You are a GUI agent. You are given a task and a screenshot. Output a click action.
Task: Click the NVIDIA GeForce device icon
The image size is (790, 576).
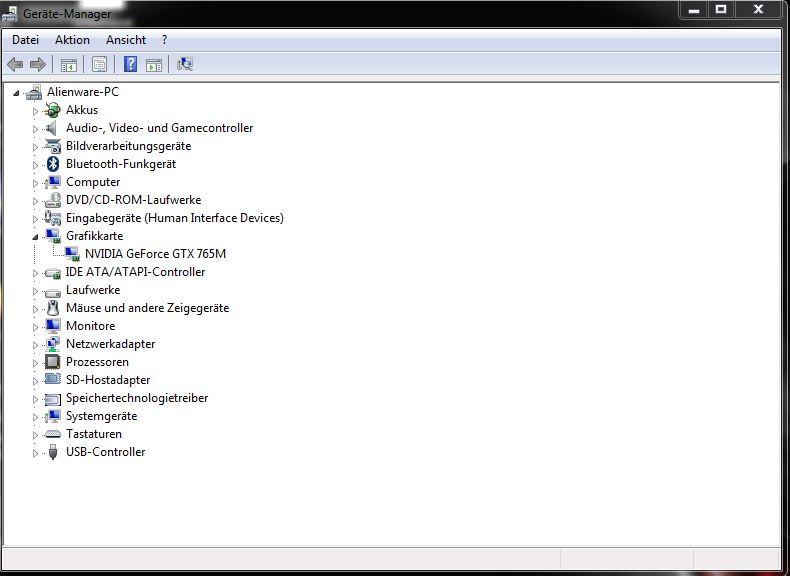[x=72, y=254]
